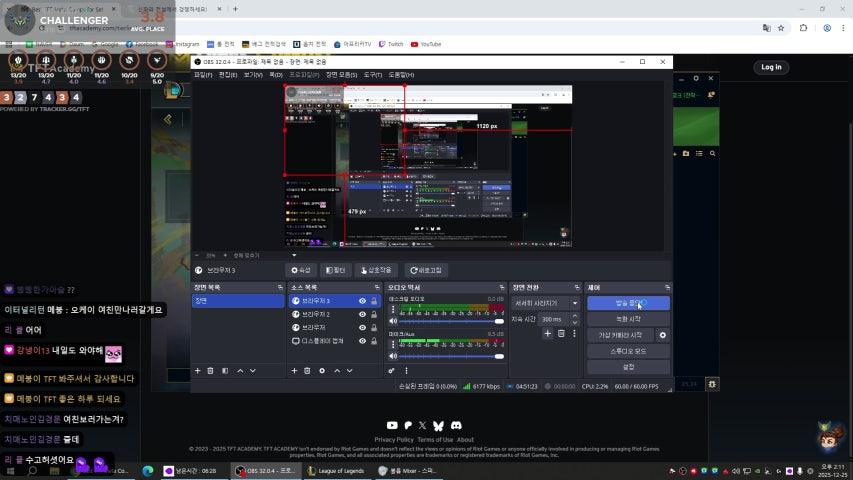
Task: Delete selected source using trash icon
Action: pyautogui.click(x=308, y=371)
